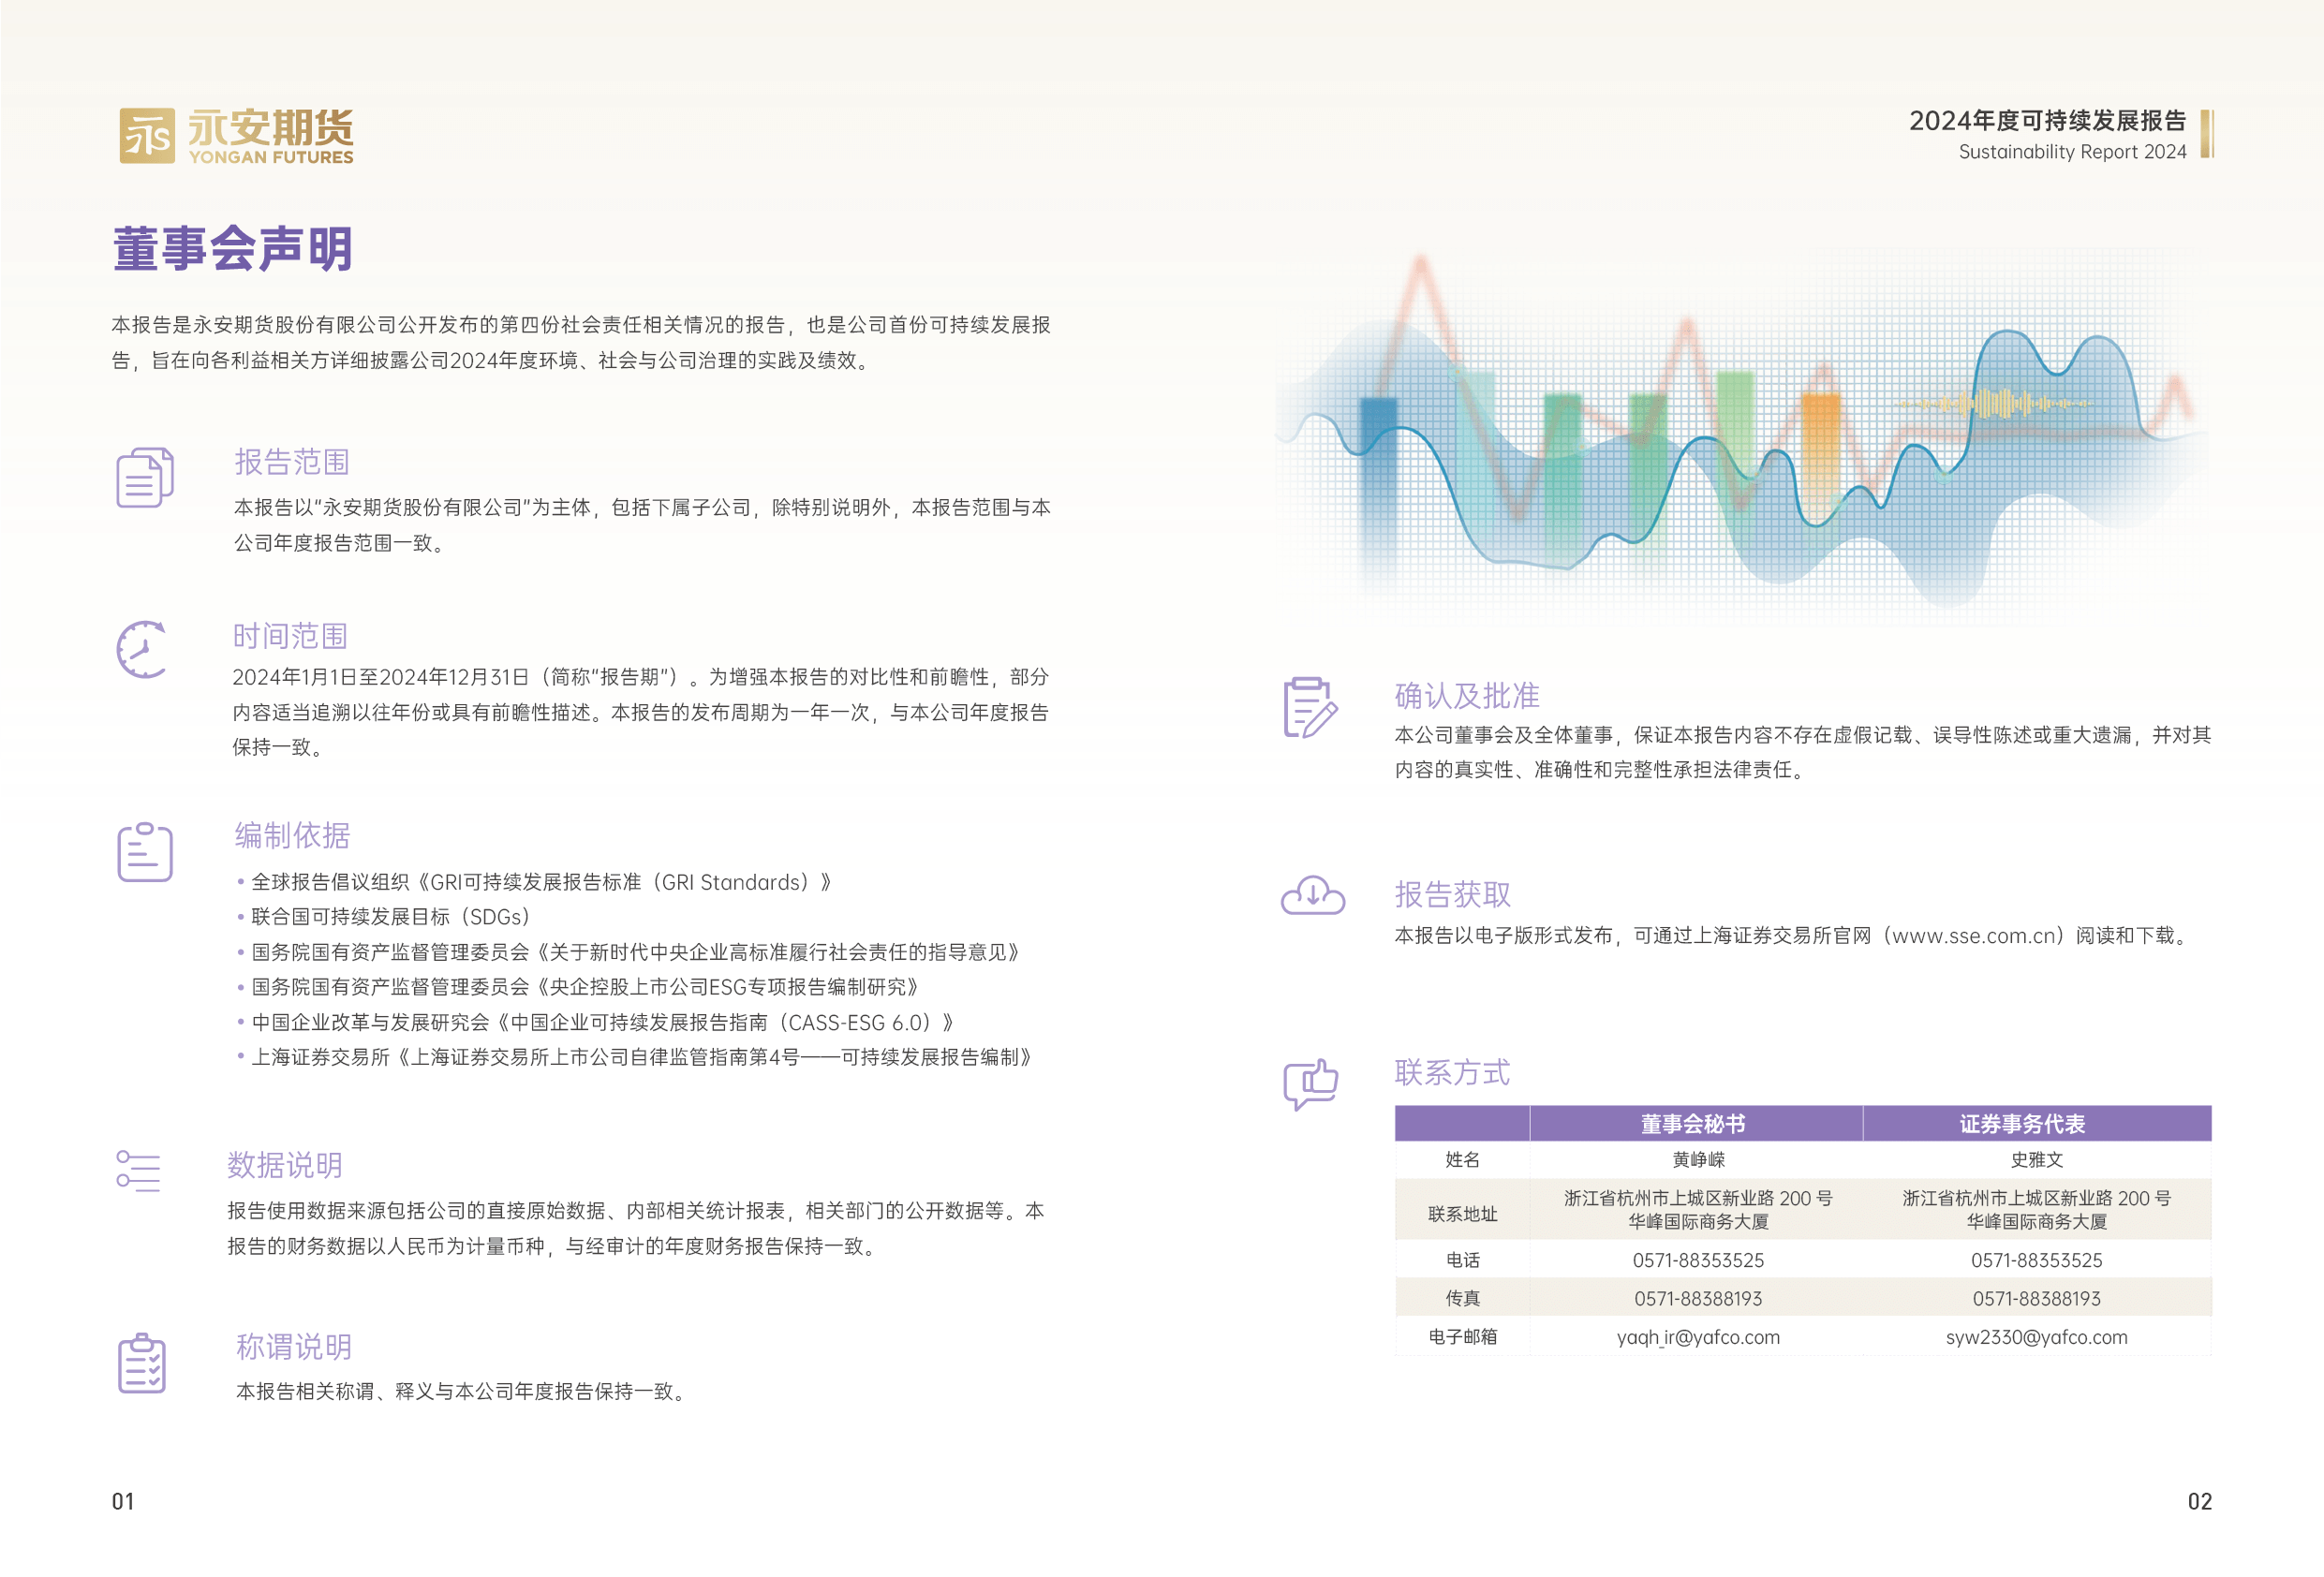This screenshot has width=2324, height=1577.
Task: Click the 董事会秘书 phone number 0571-88353525
Action: tap(1698, 1260)
